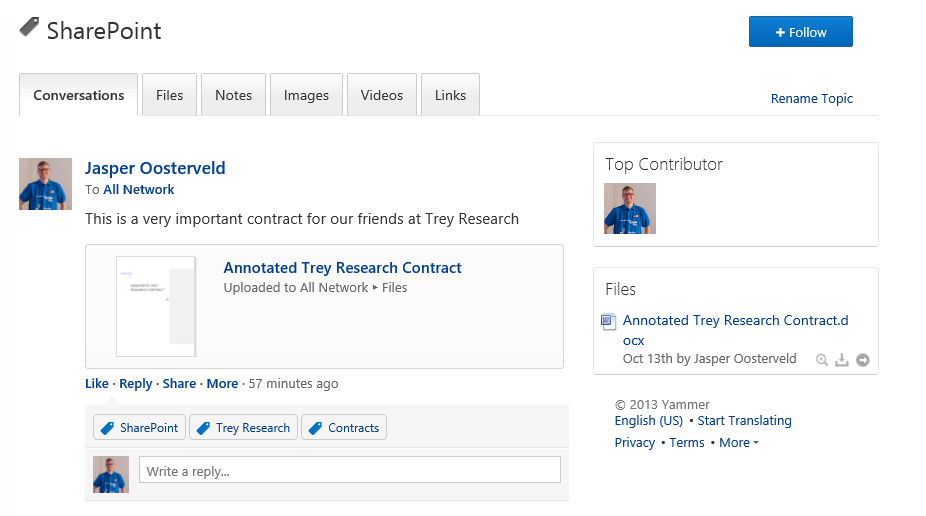Select the SharePoint tag below the post
The height and width of the screenshot is (516, 926).
[x=140, y=428]
